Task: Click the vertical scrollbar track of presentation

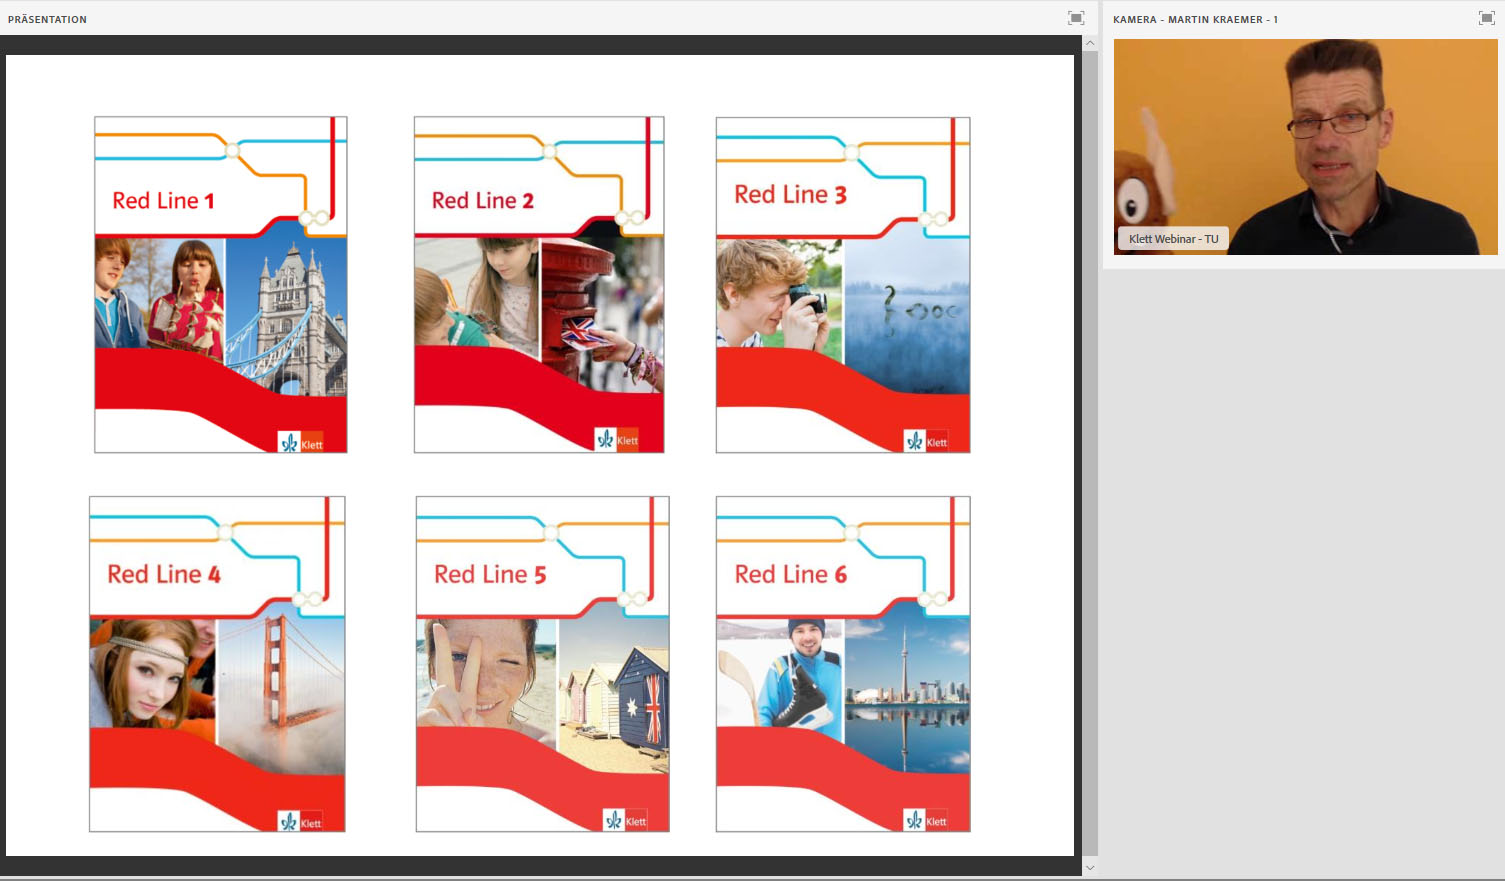Action: pos(1090,455)
